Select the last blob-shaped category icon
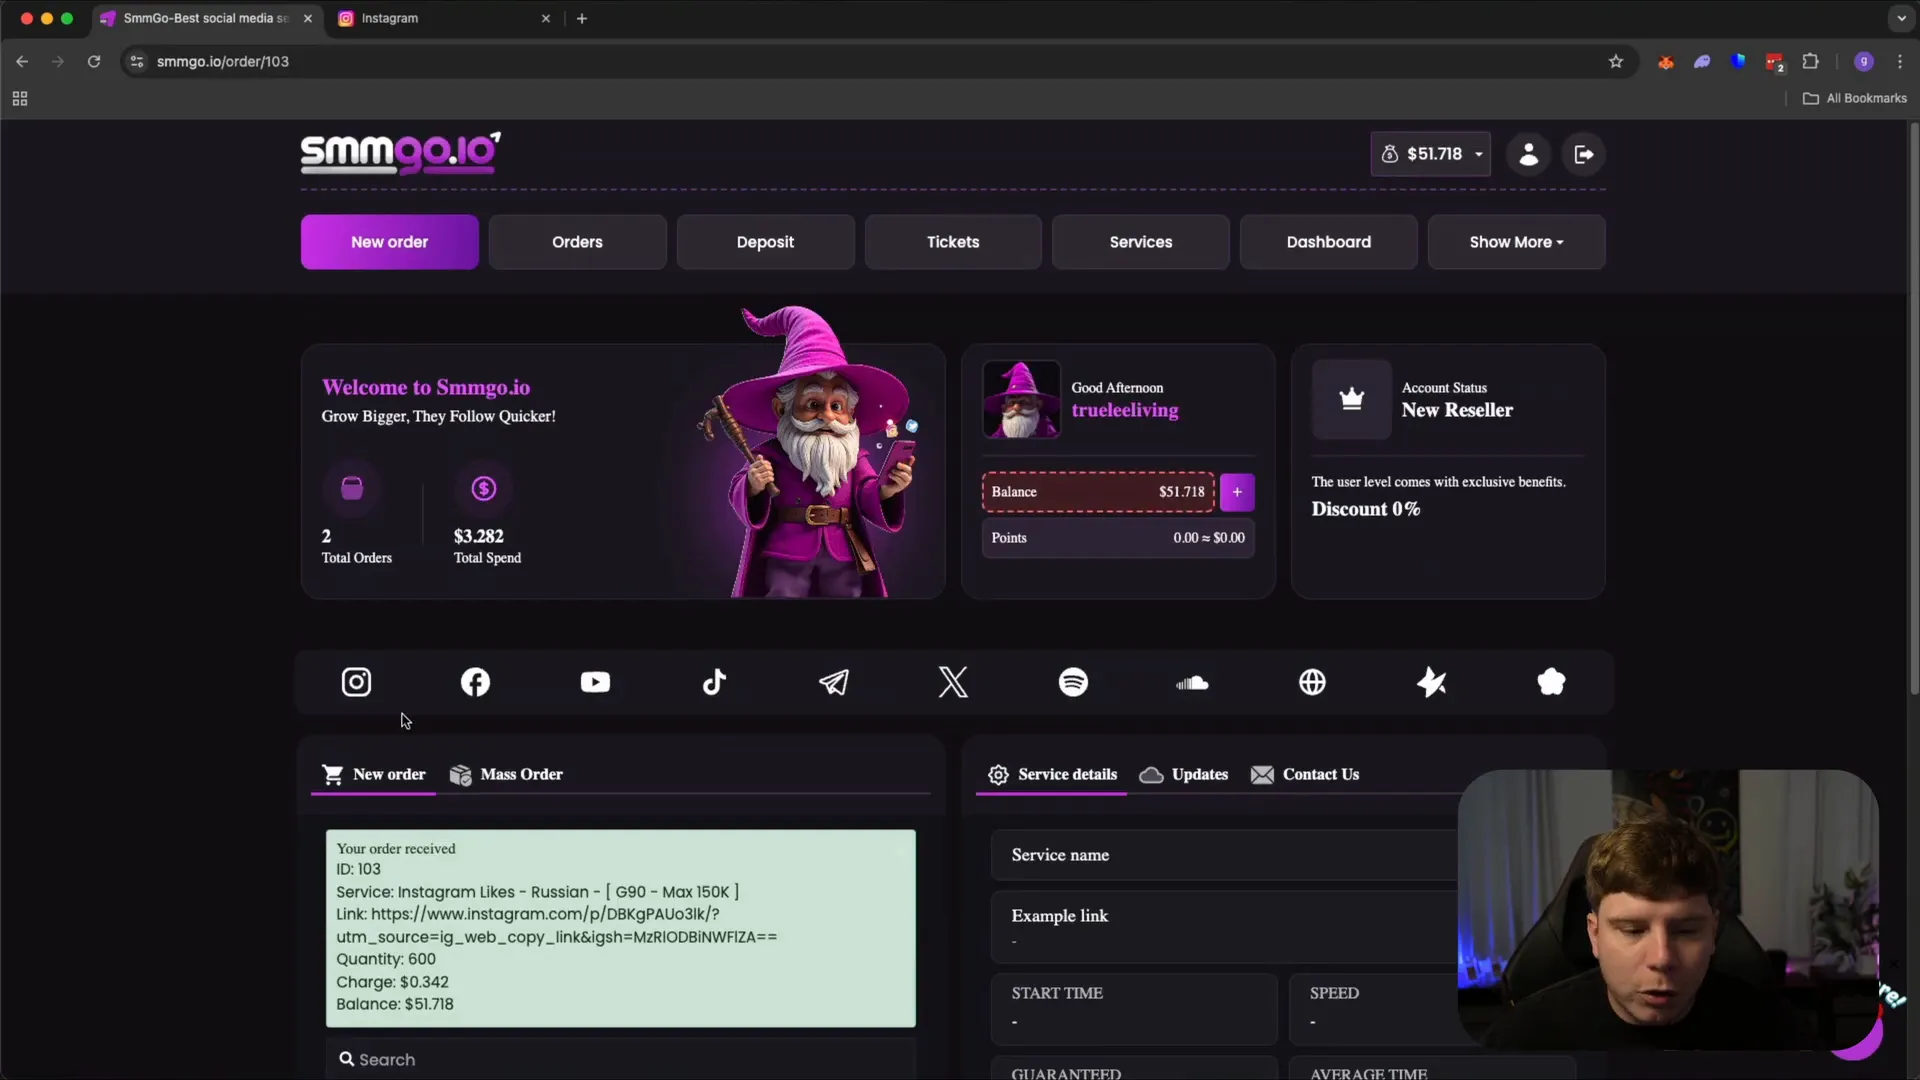This screenshot has width=1920, height=1080. pos(1551,682)
